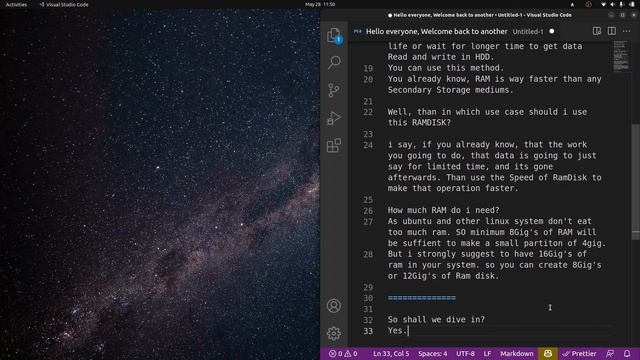Image resolution: width=640 pixels, height=360 pixels.
Task: Click the Prettier status bar item
Action: (x=579, y=354)
